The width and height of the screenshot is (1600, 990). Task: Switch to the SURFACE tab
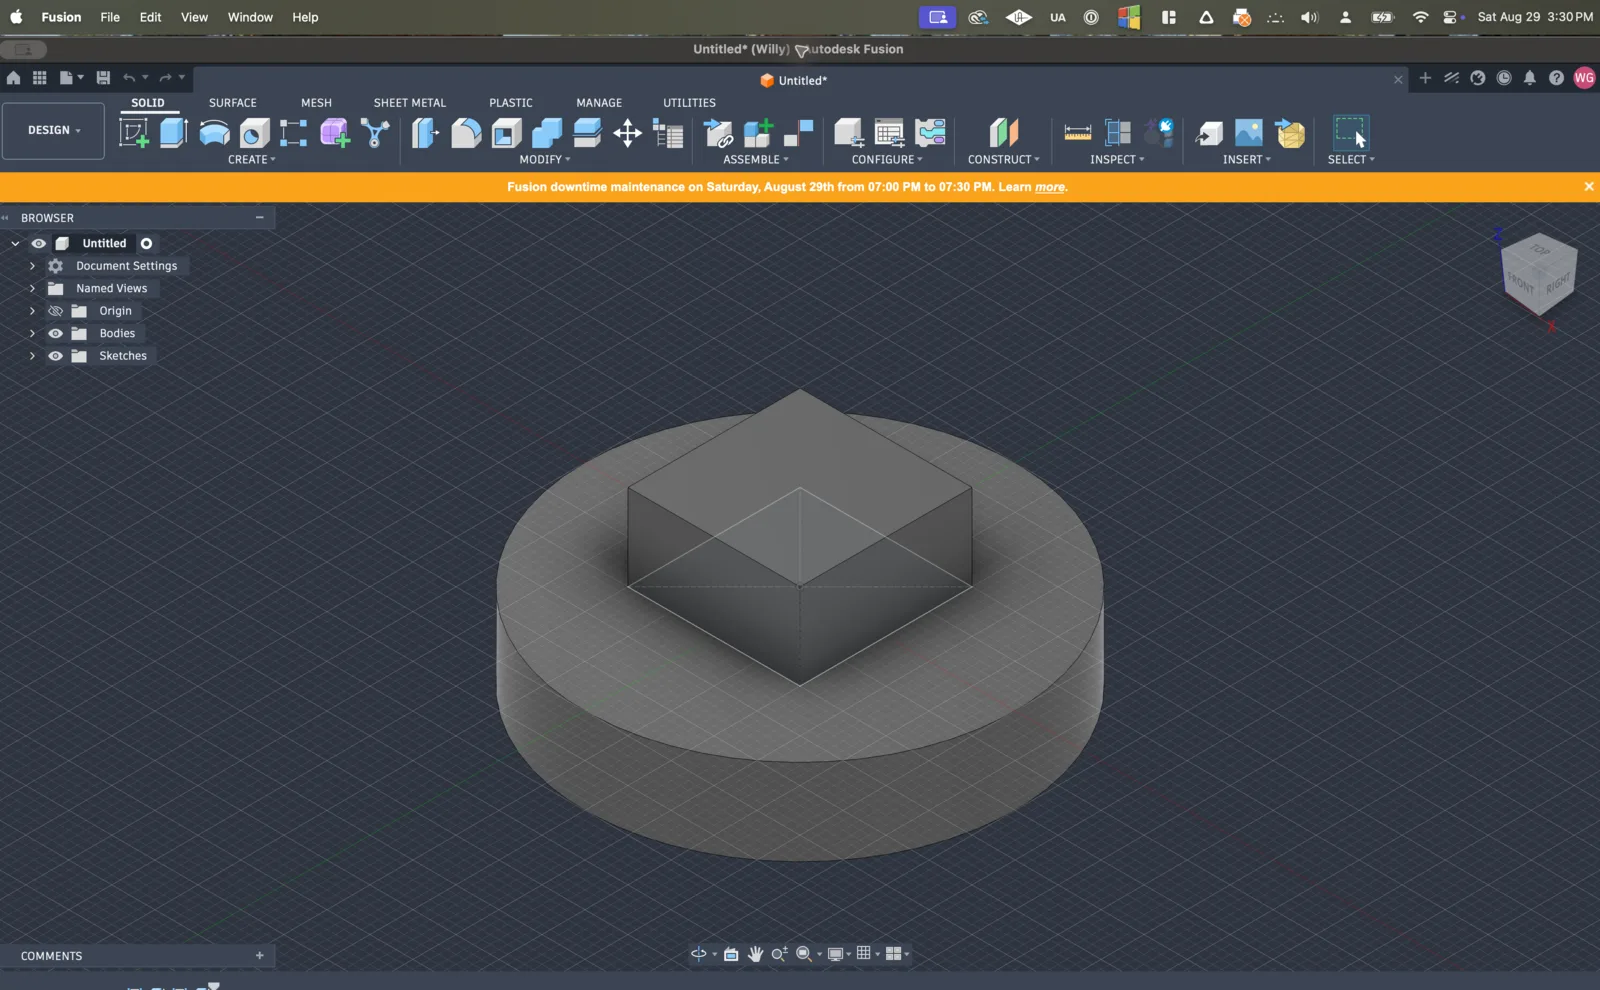(x=233, y=103)
